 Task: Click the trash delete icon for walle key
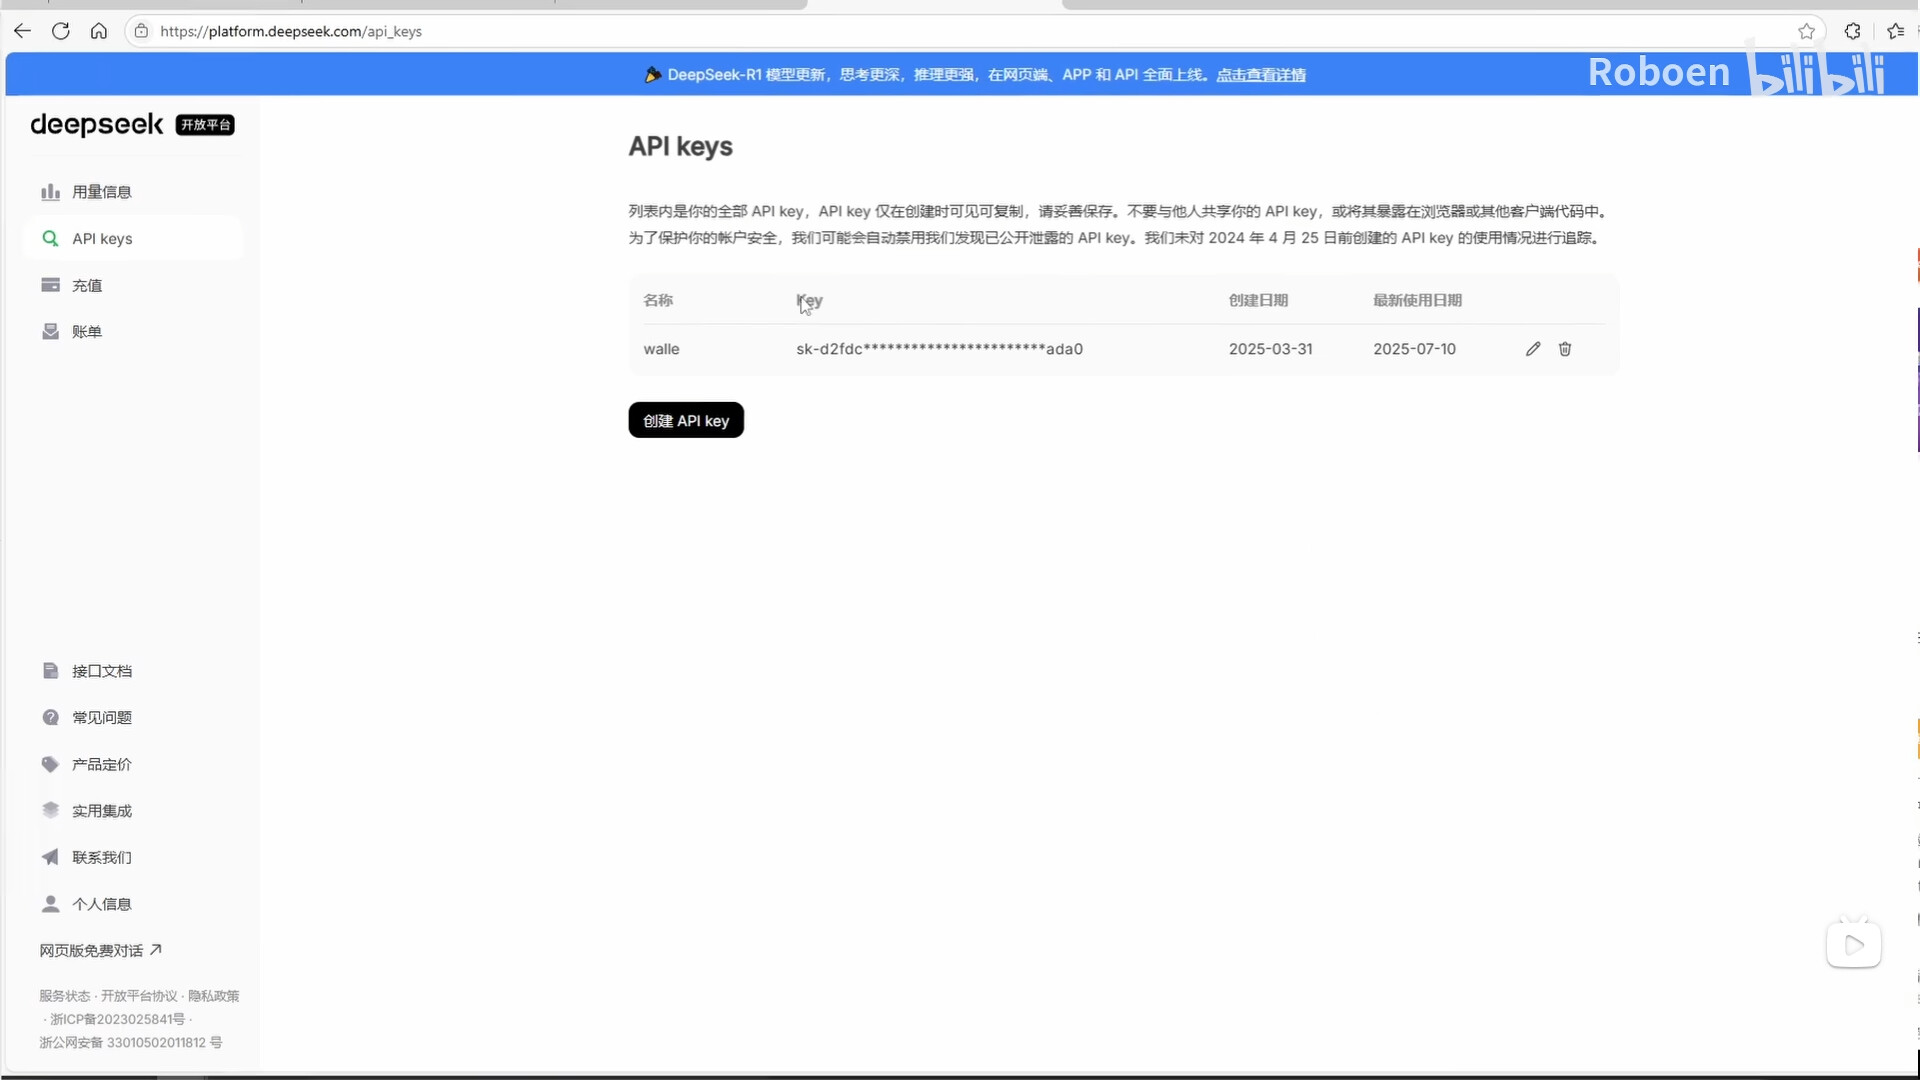1565,349
